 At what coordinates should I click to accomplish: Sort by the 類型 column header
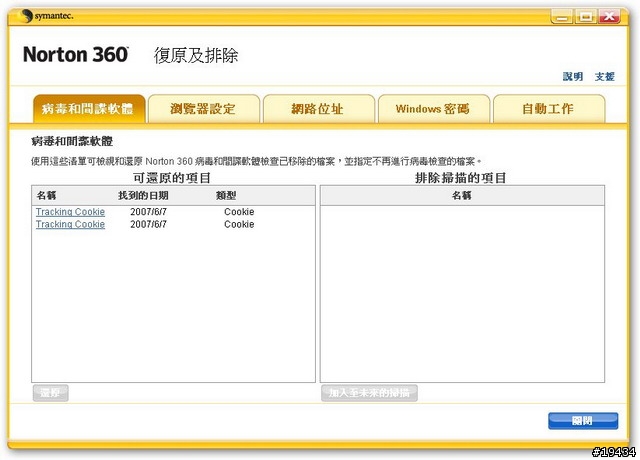pos(226,196)
